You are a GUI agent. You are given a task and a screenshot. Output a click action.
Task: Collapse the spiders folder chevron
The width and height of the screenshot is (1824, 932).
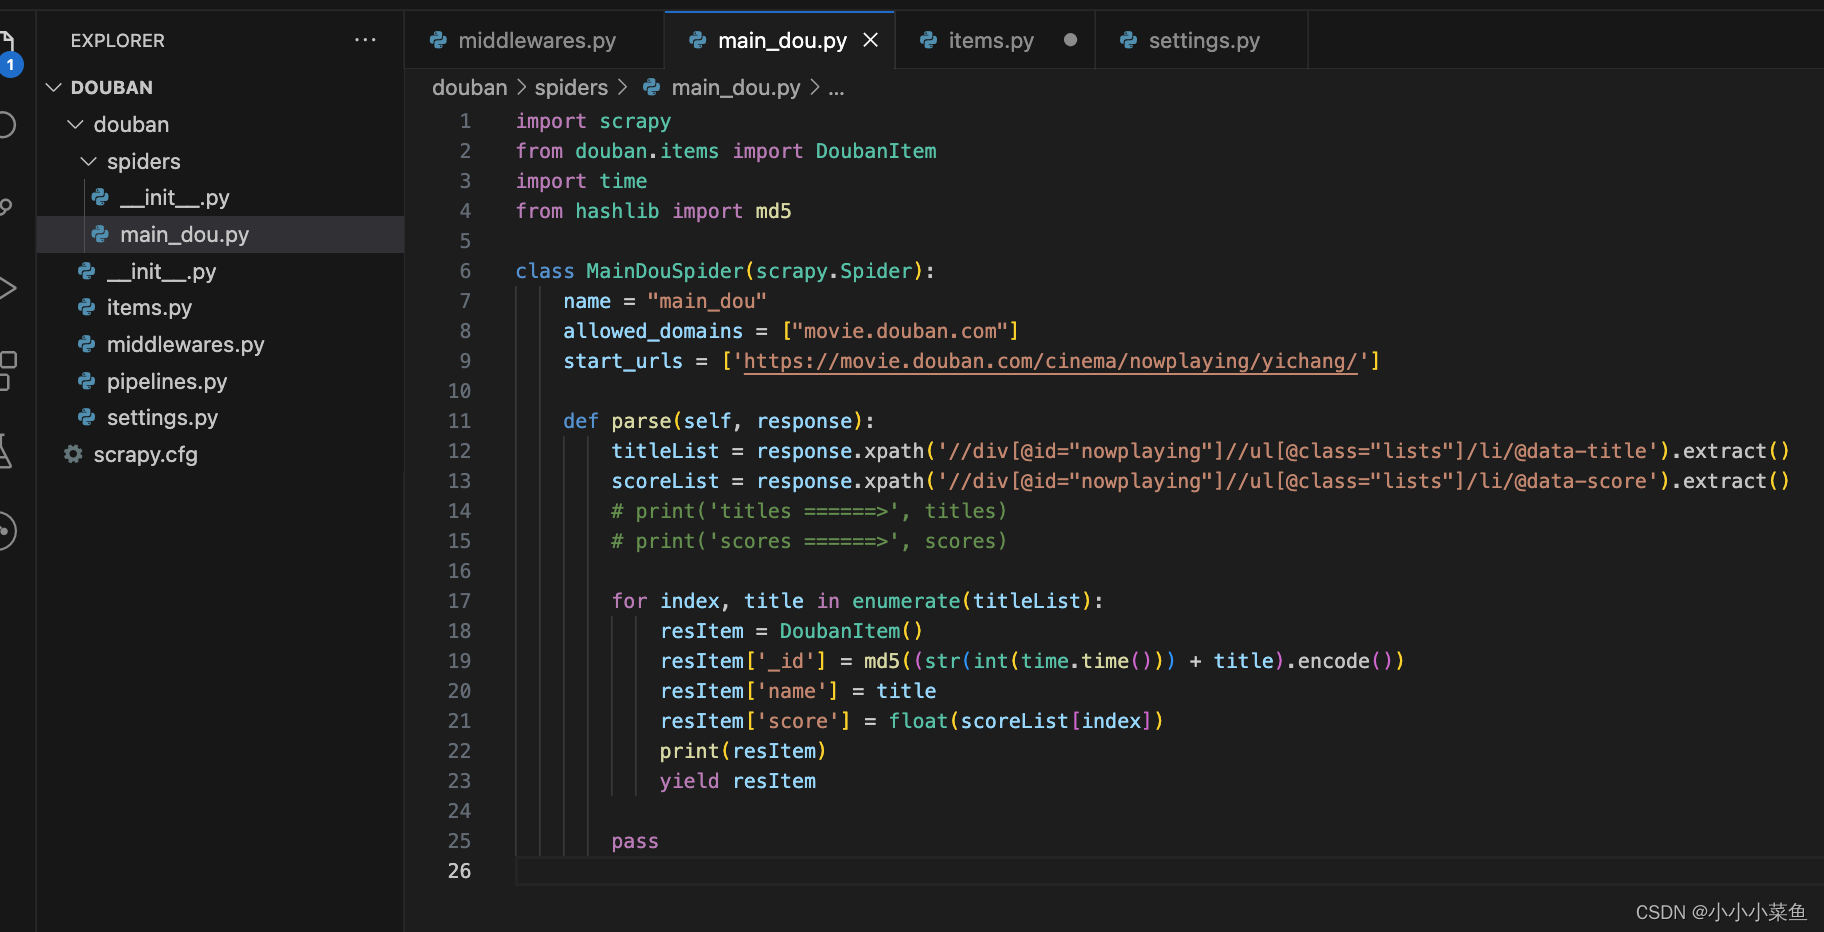tap(89, 161)
